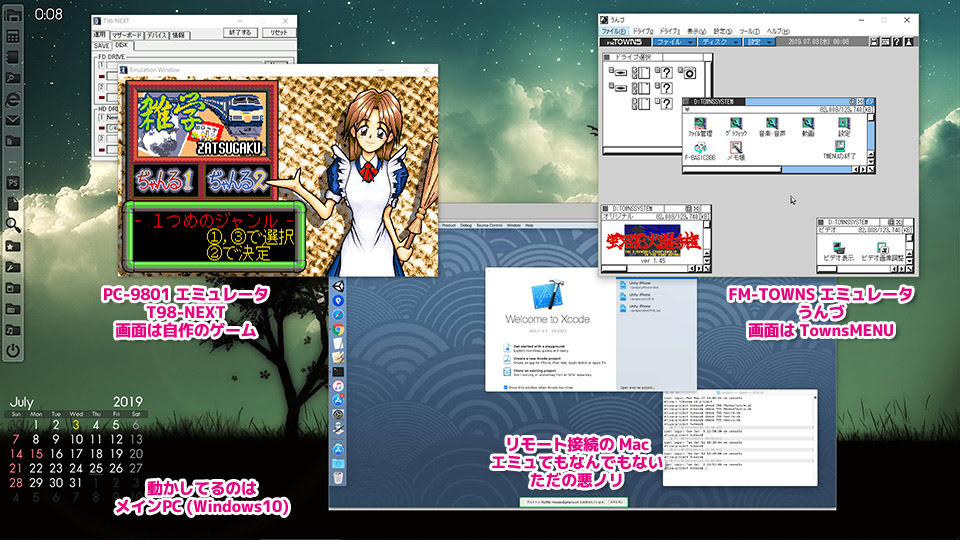Click 'Clone an existing project' in Xcode
Viewport: 960px width, 540px height.
point(536,372)
